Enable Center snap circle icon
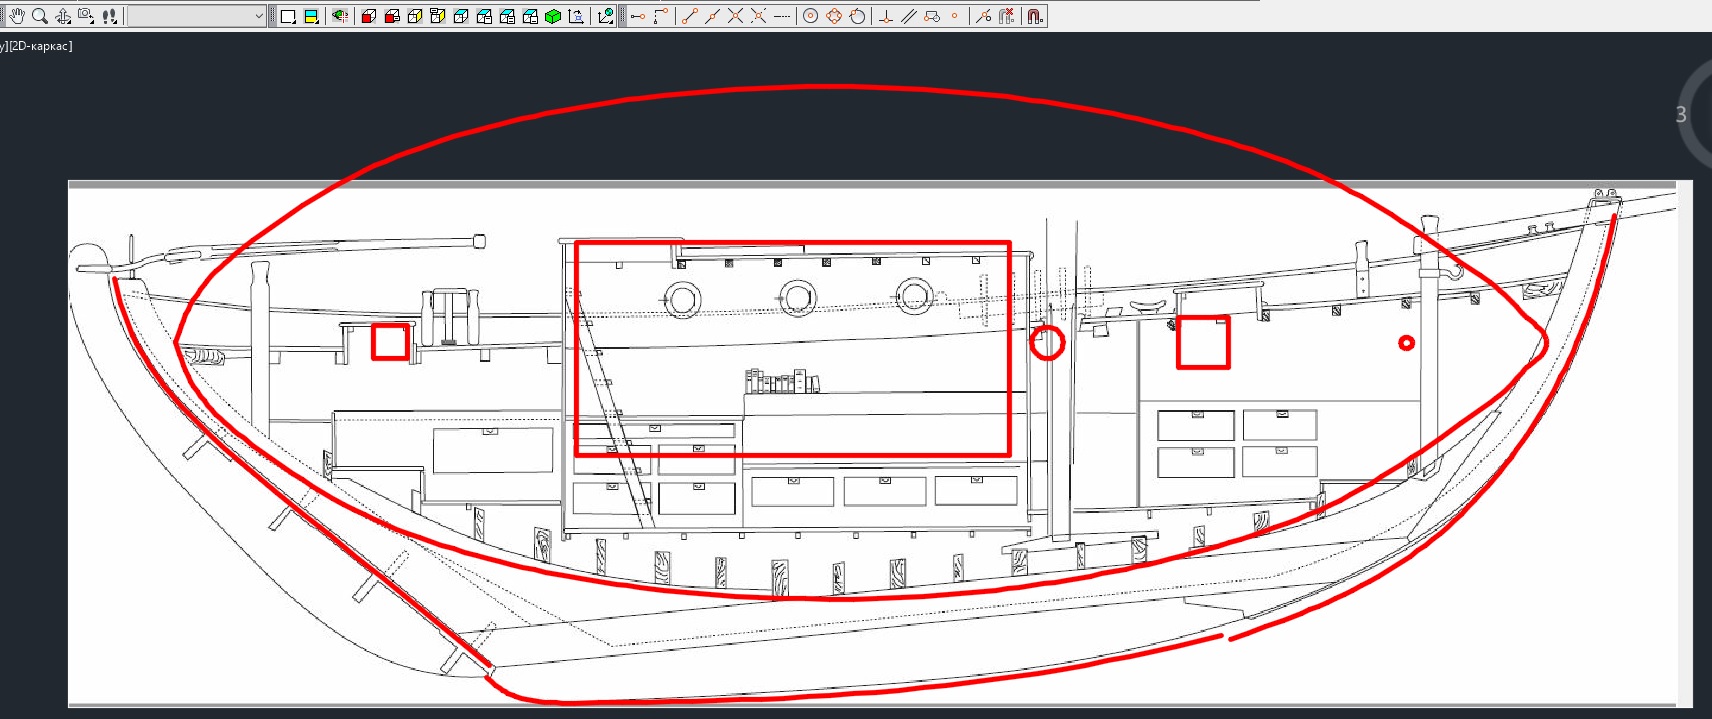 coord(811,16)
